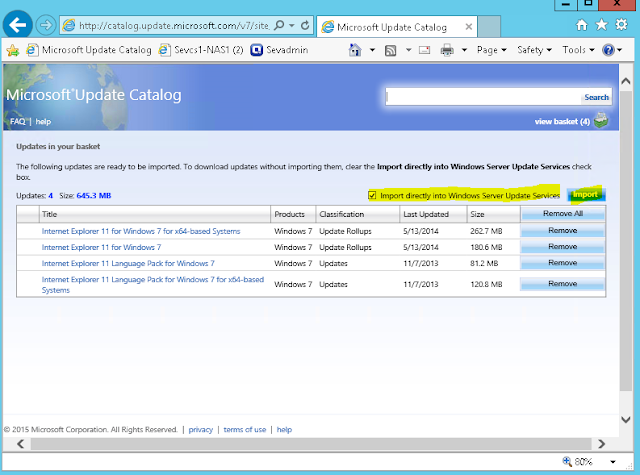This screenshot has width=640, height=475.
Task: Open the Home icon at top right
Action: coord(582,25)
